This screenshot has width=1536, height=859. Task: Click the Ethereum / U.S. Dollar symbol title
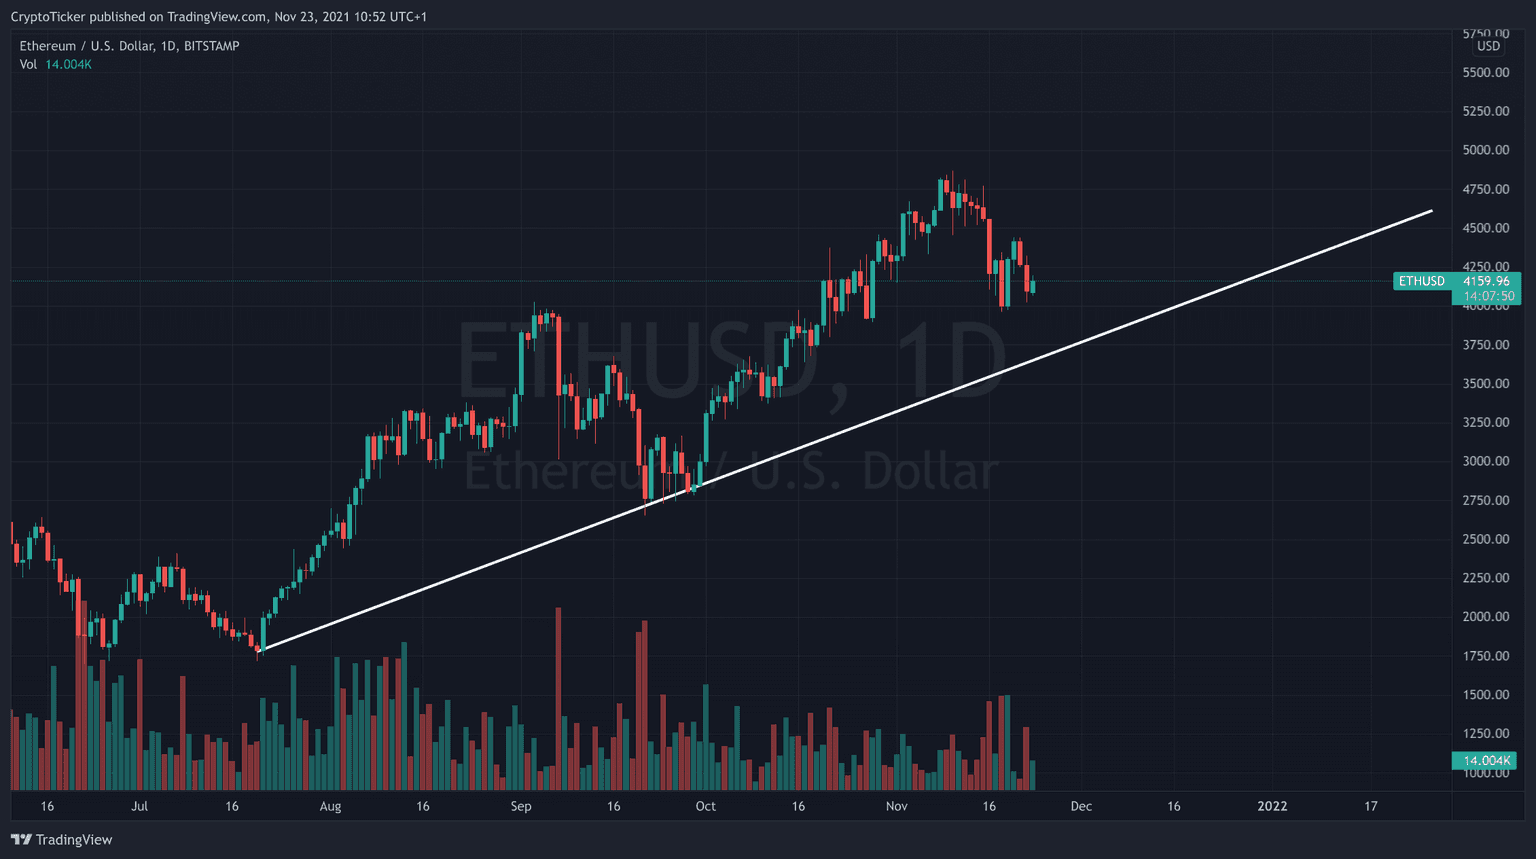pyautogui.click(x=88, y=46)
